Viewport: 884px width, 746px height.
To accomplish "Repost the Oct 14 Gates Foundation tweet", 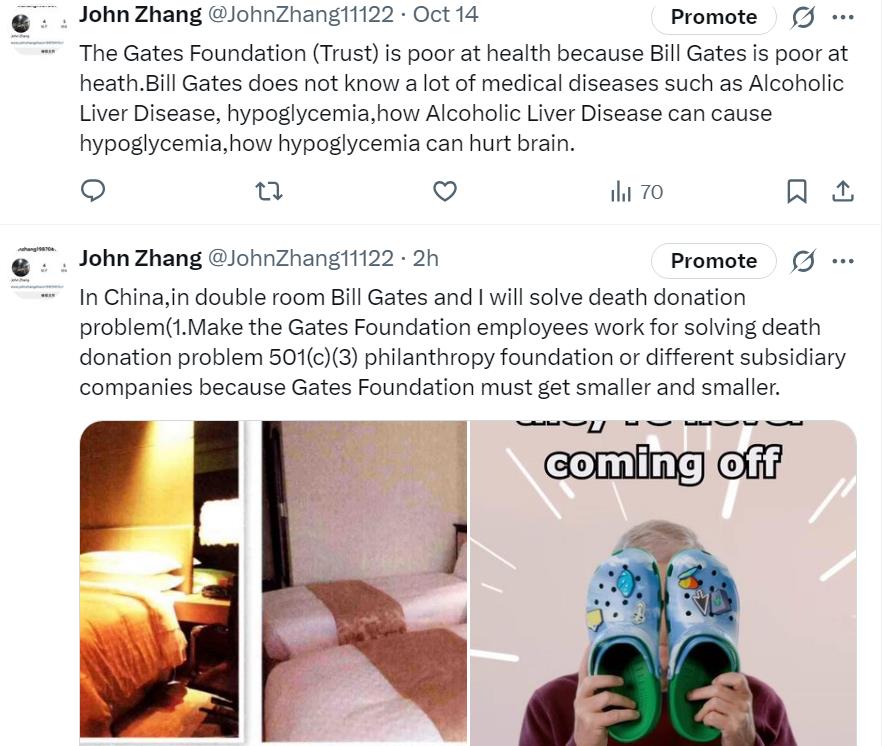I will [269, 192].
